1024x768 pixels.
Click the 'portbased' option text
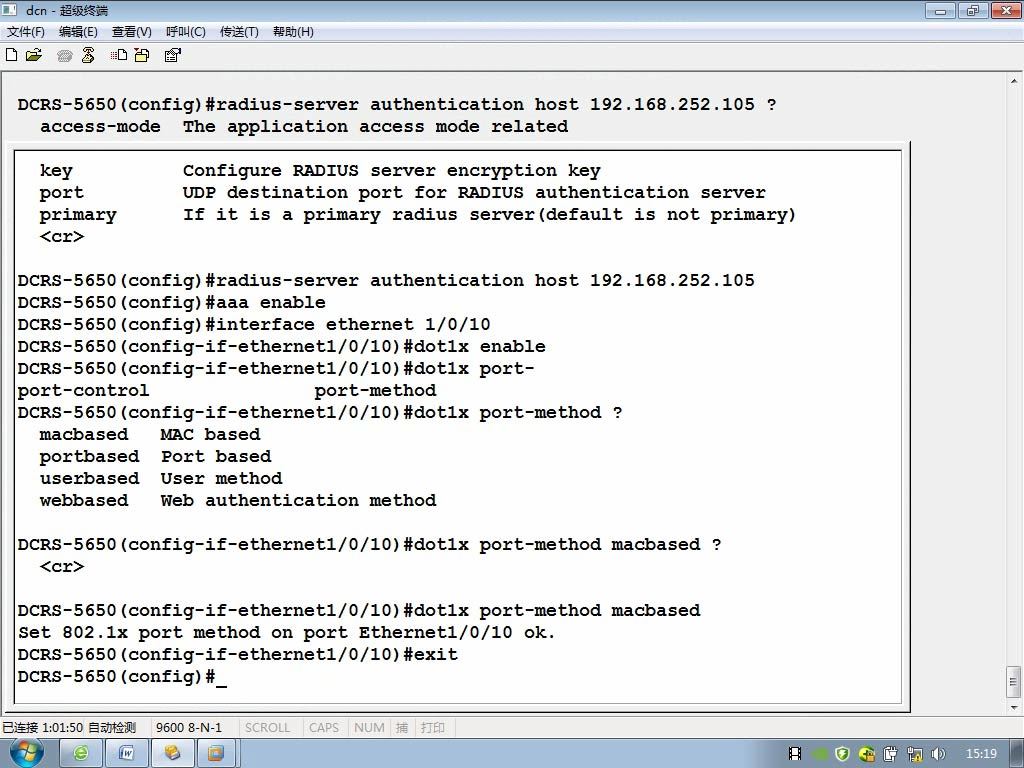[89, 456]
